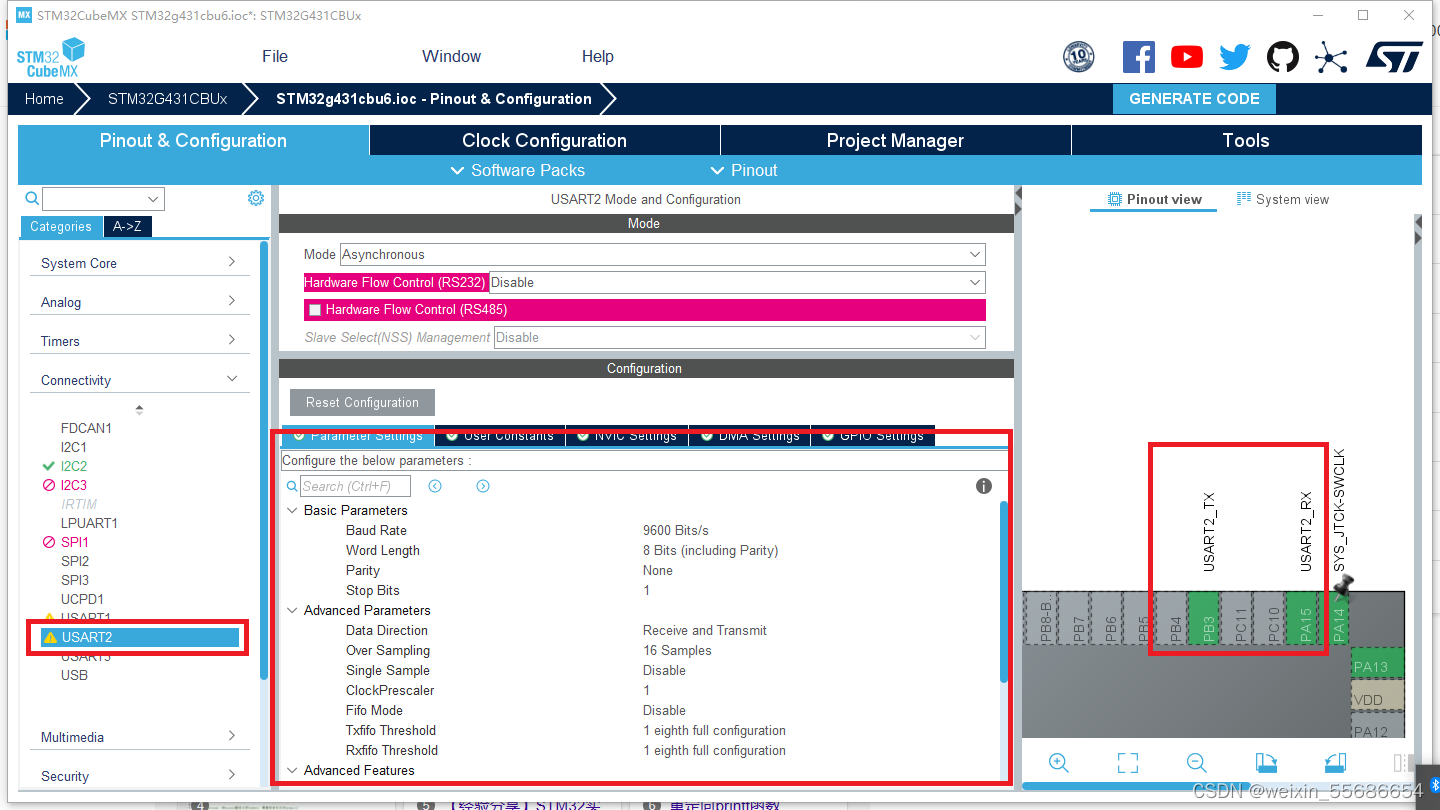The image size is (1440, 810).
Task: Collapse the Basic Parameters group
Action: tap(293, 510)
